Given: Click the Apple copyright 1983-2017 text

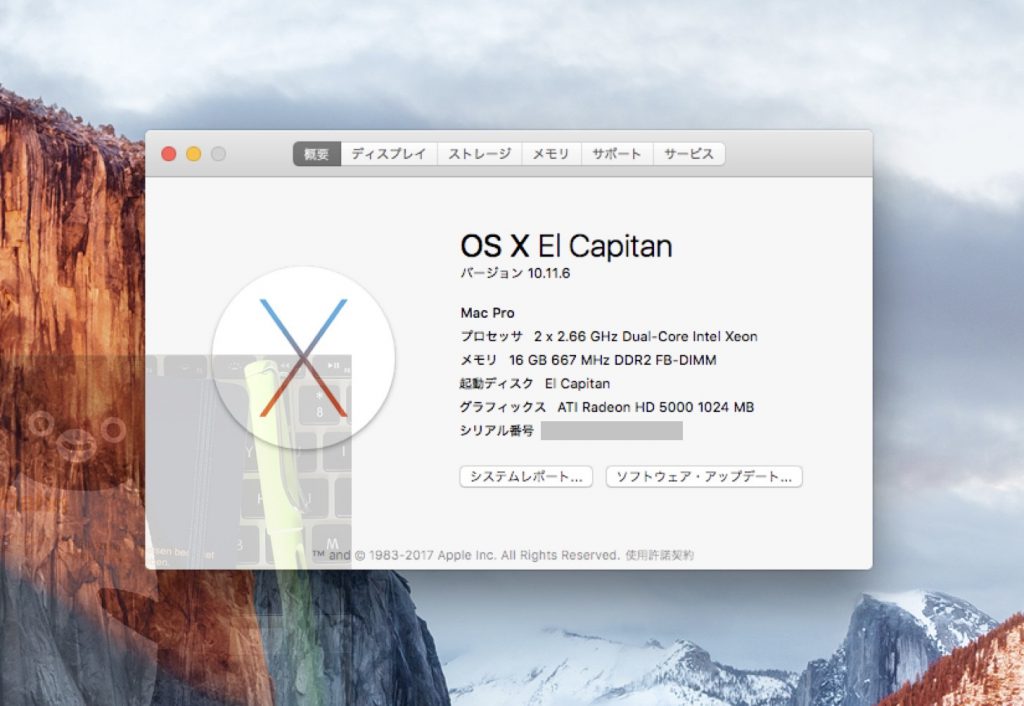Looking at the screenshot, I should point(466,555).
